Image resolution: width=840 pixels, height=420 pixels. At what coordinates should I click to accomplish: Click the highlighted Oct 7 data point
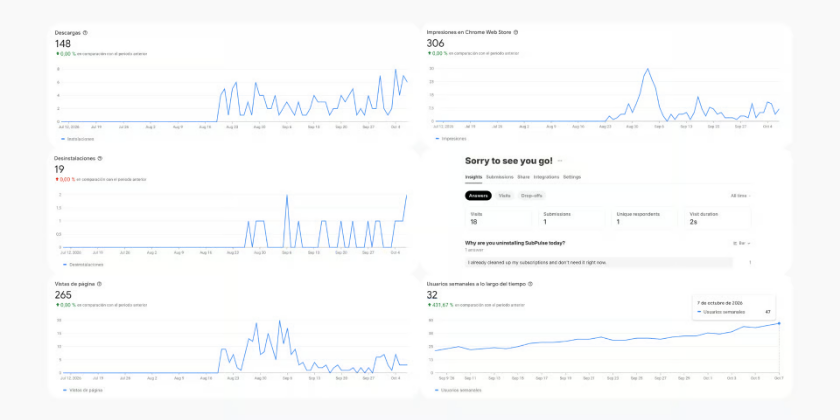(778, 323)
